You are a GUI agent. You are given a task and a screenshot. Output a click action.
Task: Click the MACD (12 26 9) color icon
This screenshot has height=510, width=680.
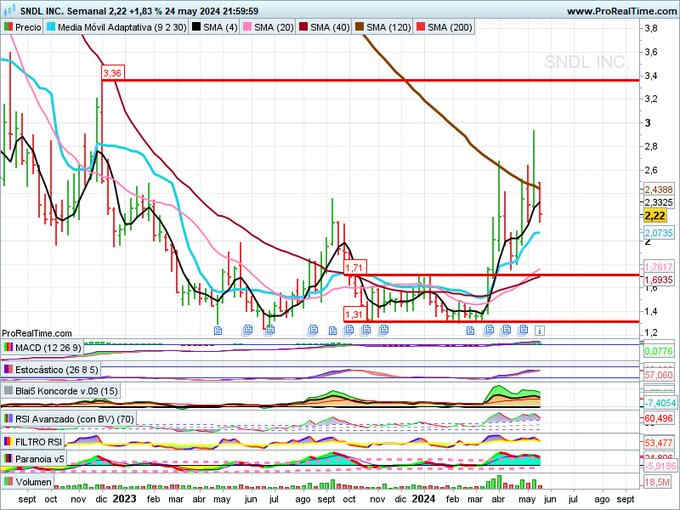click(x=8, y=348)
